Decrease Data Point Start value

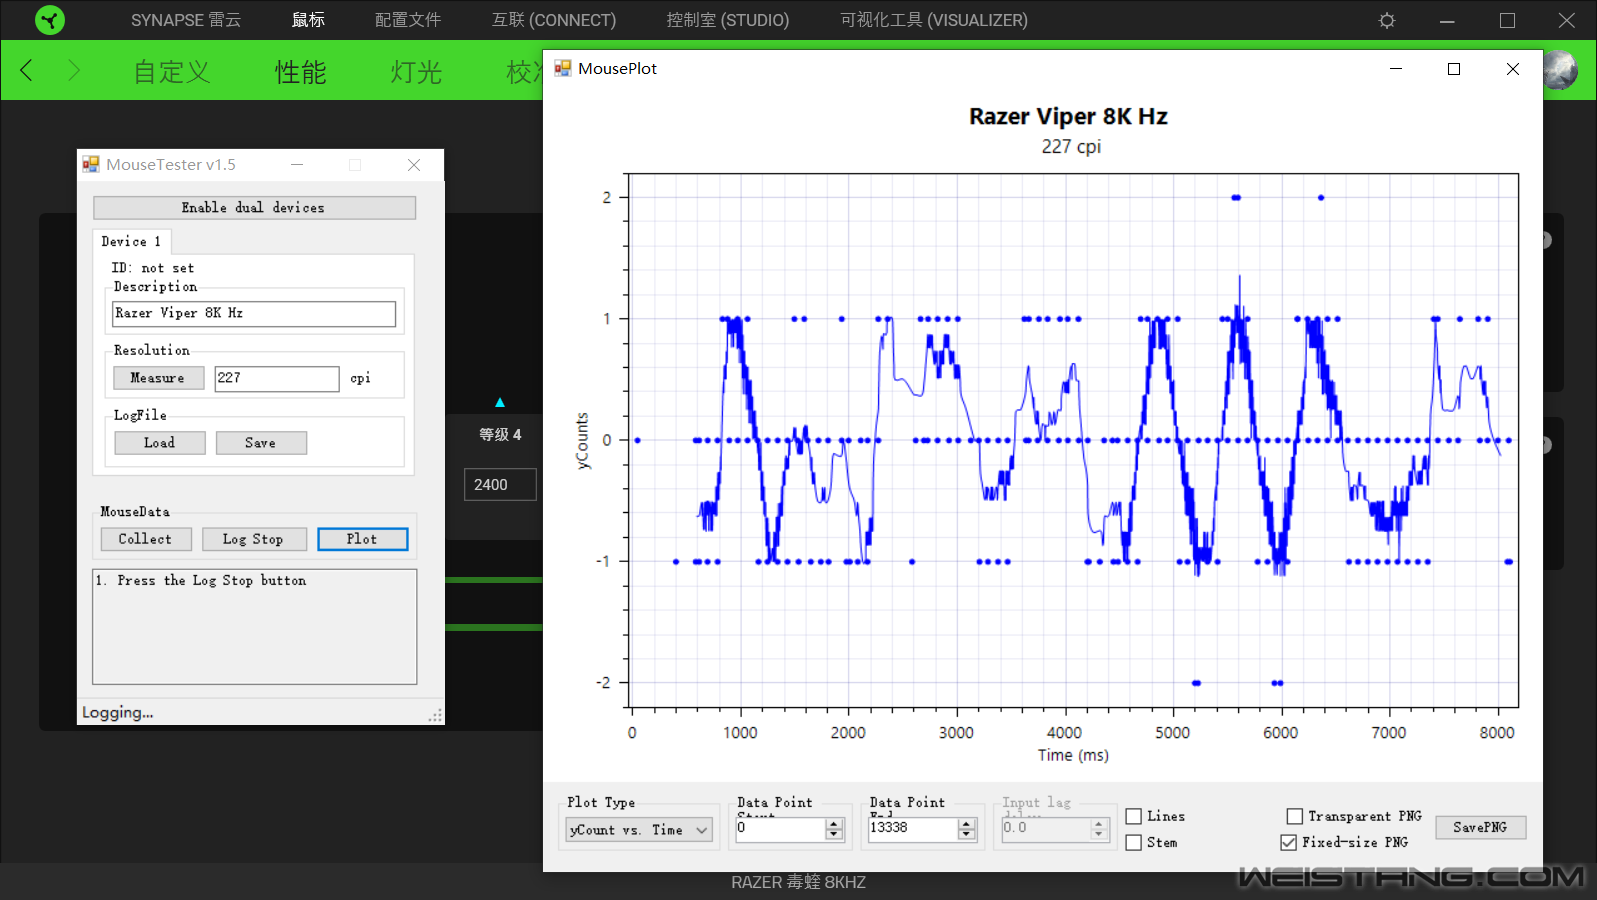point(835,834)
